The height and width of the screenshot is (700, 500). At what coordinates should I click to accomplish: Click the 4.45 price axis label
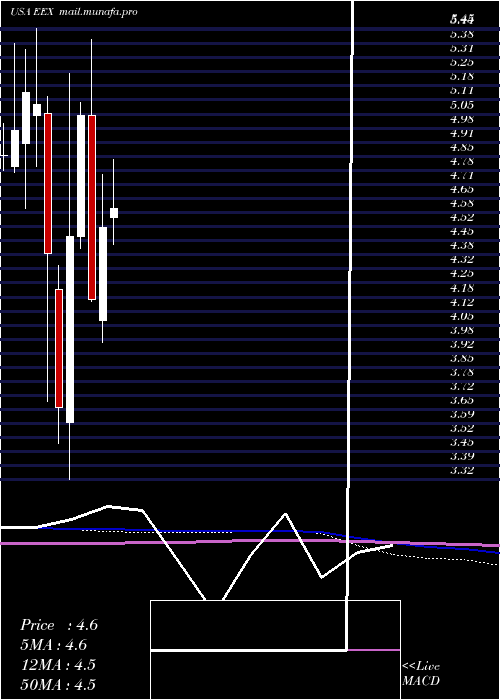pyautogui.click(x=462, y=231)
